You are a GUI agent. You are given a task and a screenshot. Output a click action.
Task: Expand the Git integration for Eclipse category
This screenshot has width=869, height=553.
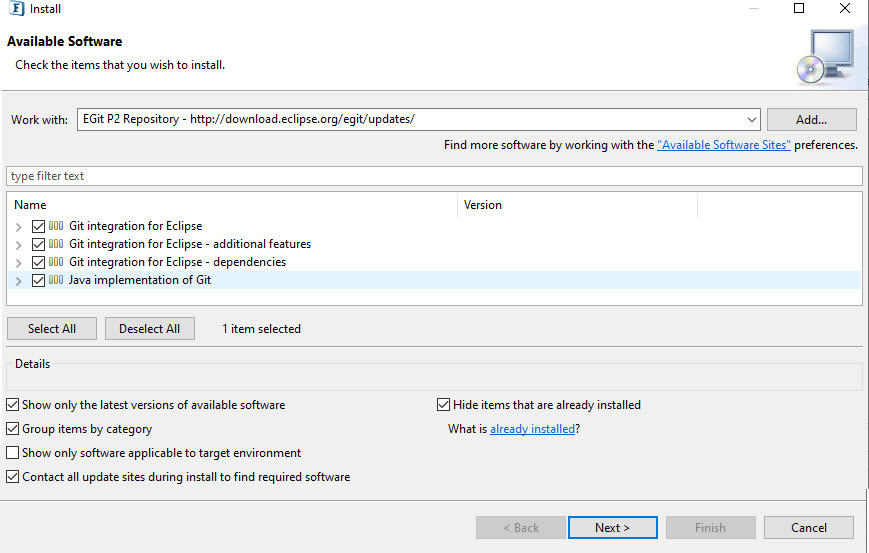[x=18, y=227]
